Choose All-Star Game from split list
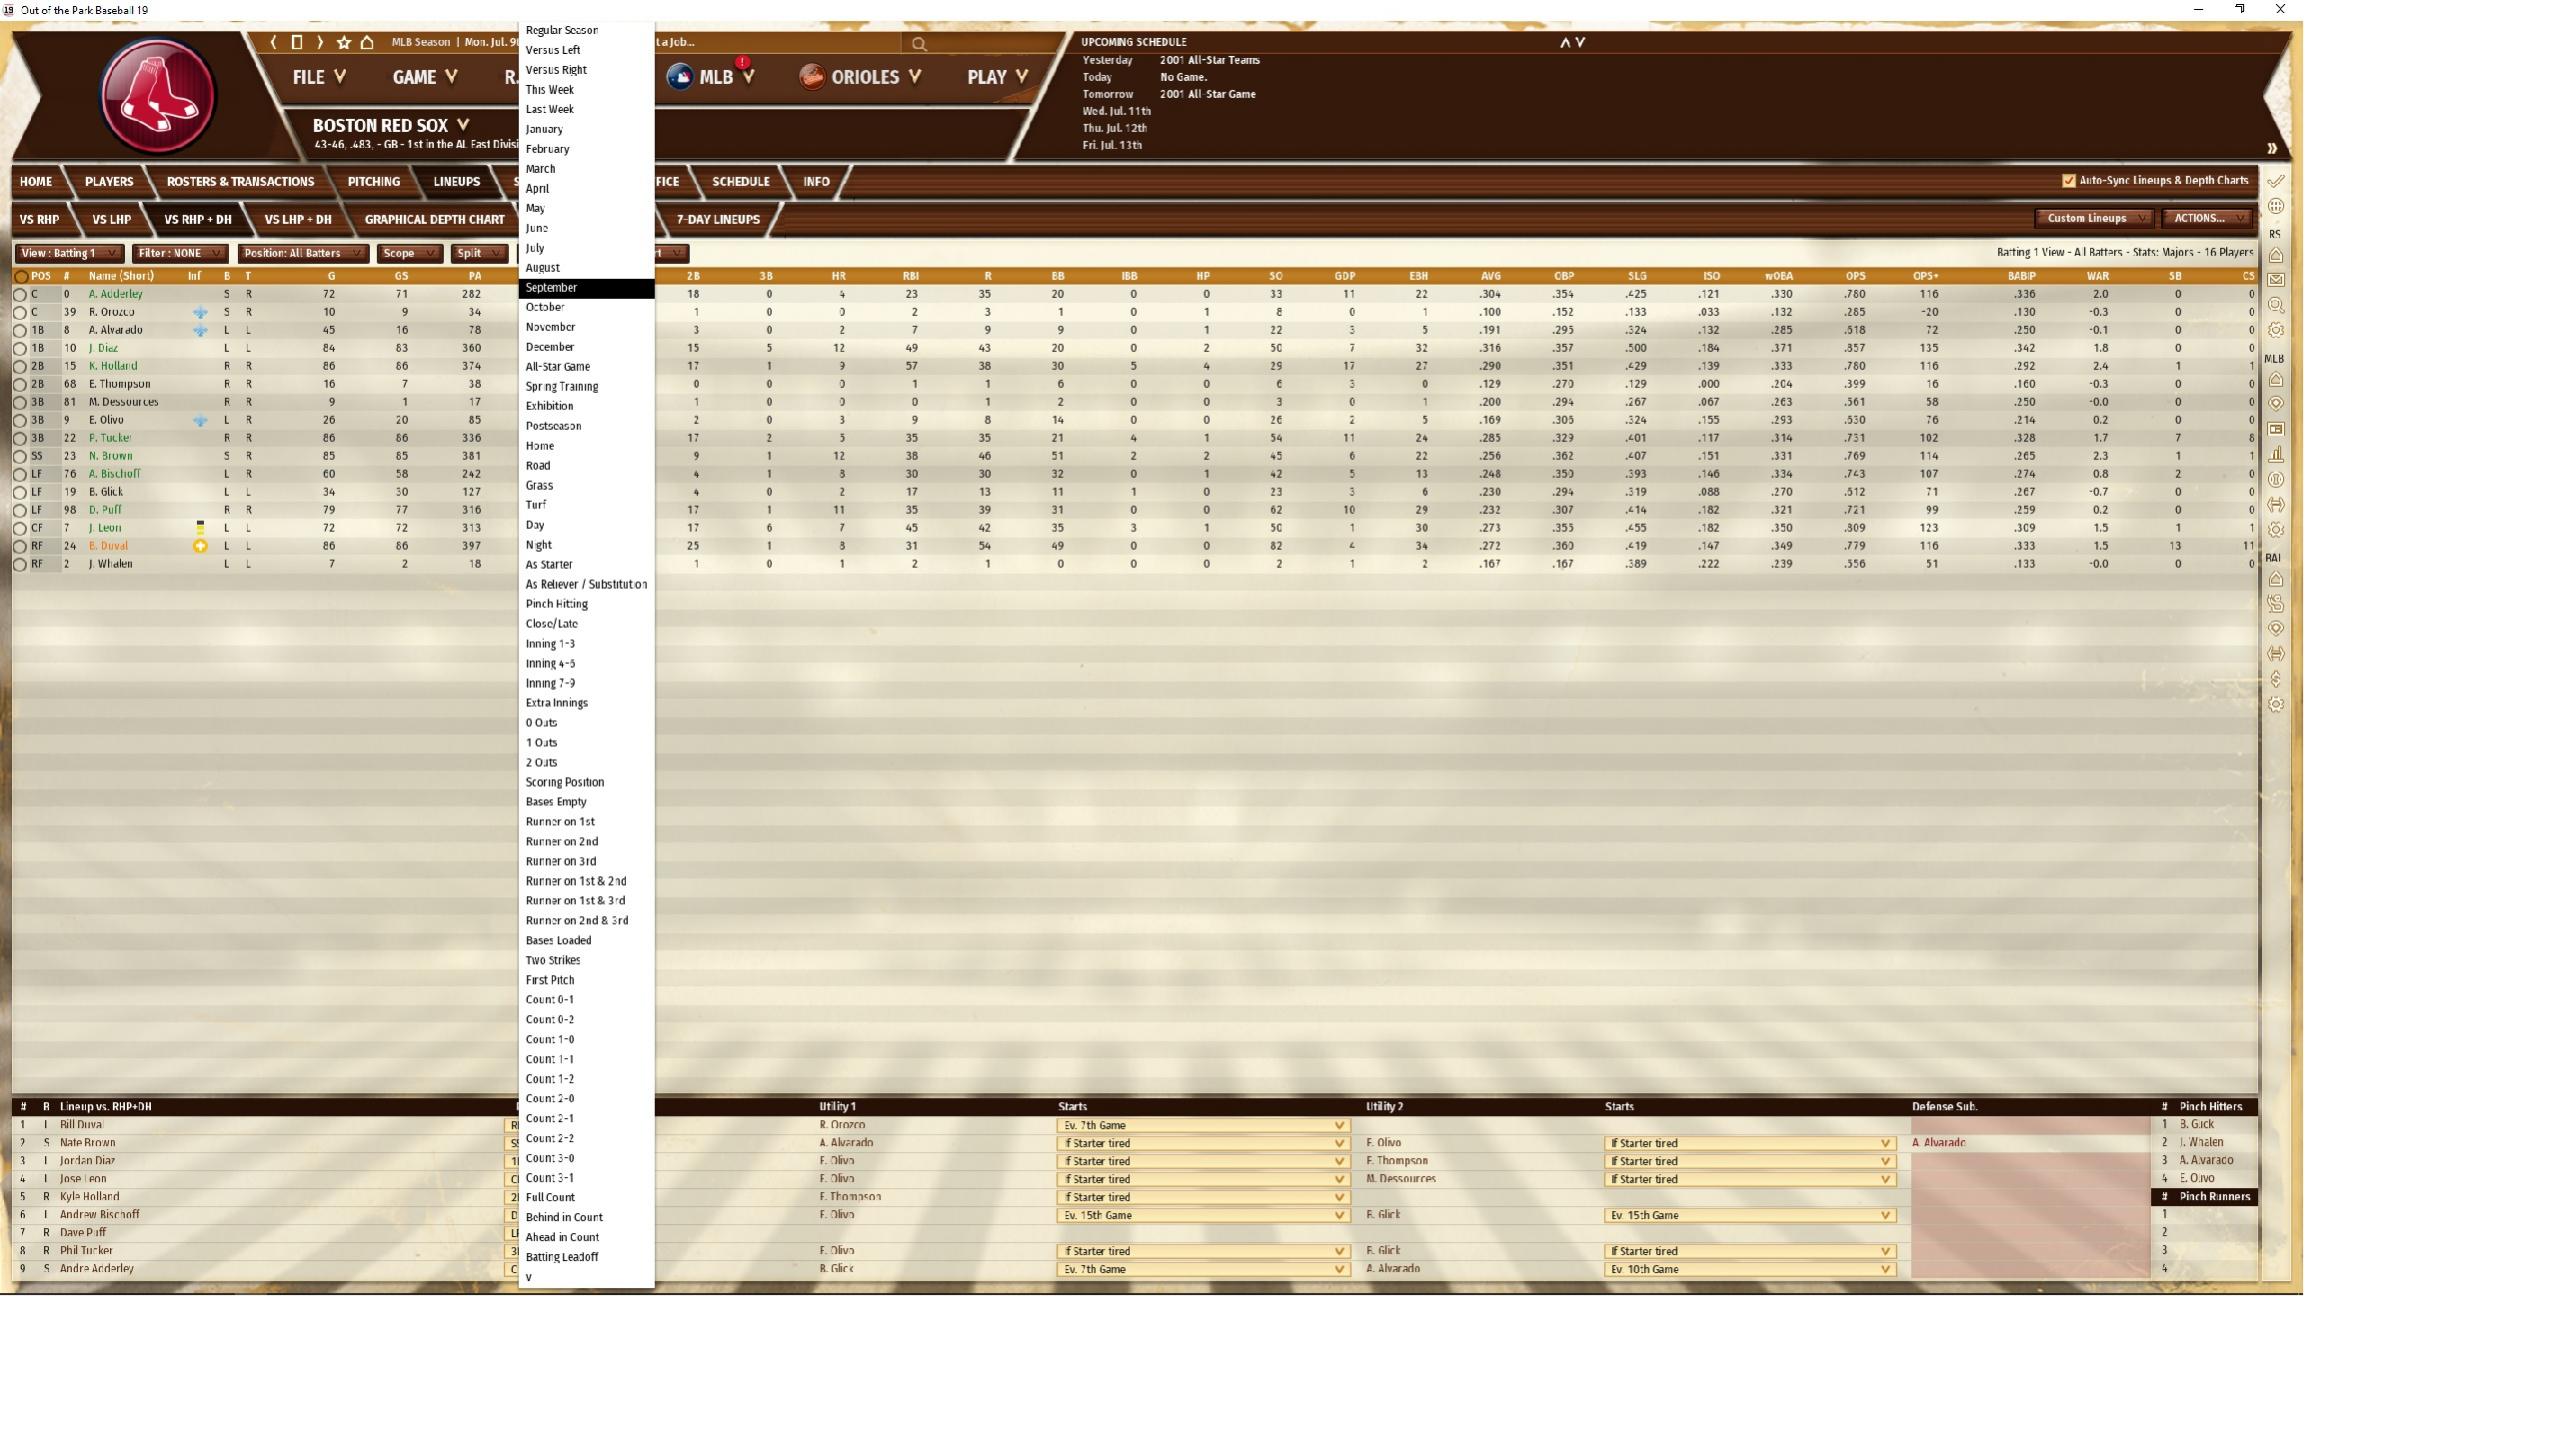Image resolution: width=2559 pixels, height=1439 pixels. coord(558,367)
